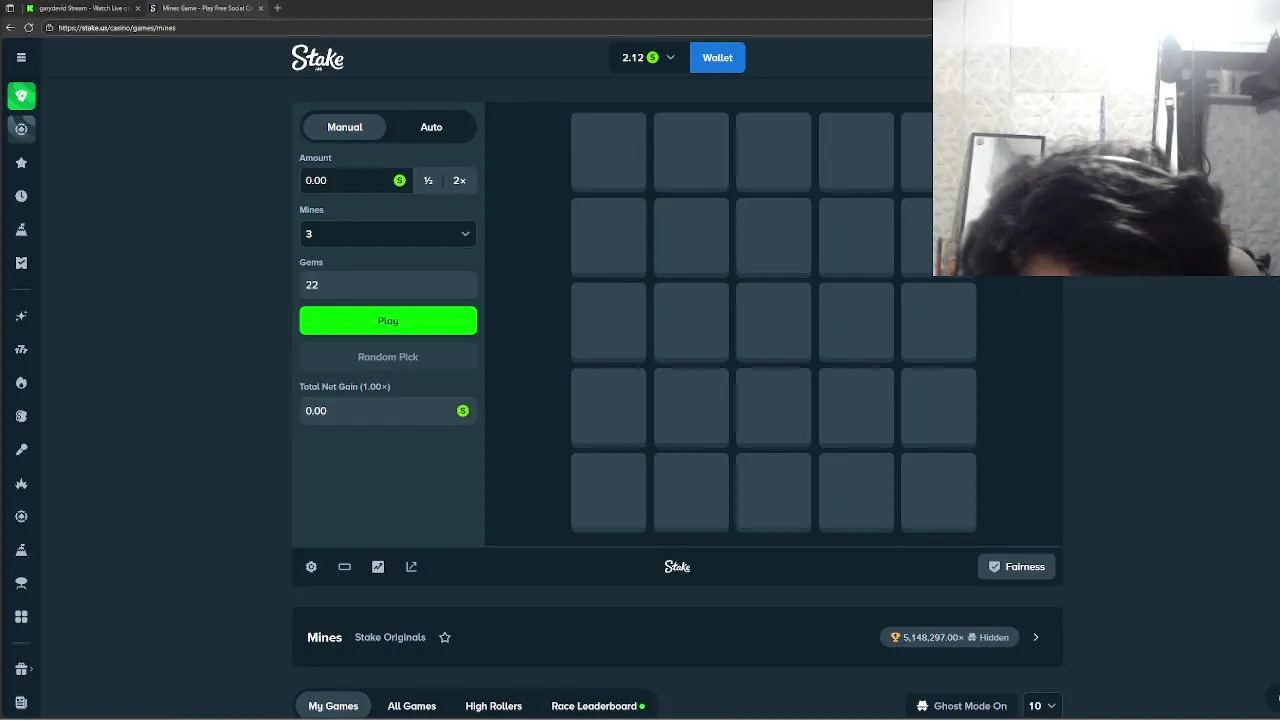Open the Mines count dropdown

click(388, 233)
